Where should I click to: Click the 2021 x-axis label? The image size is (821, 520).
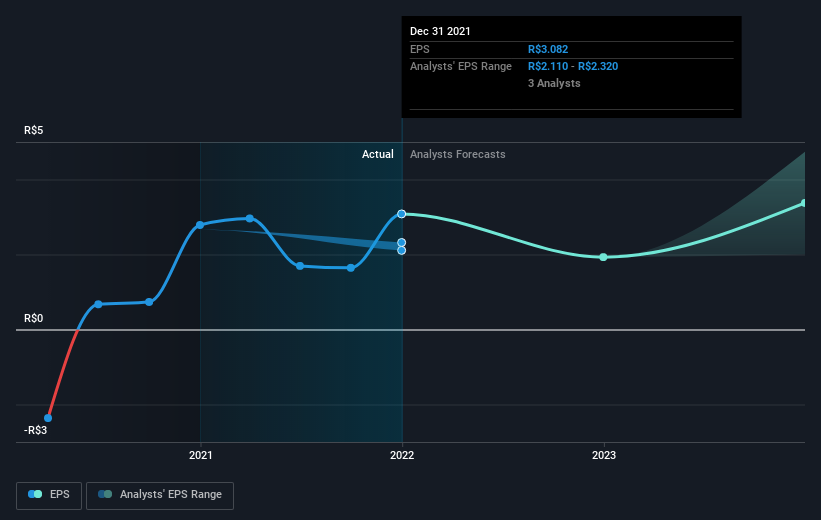(x=201, y=455)
